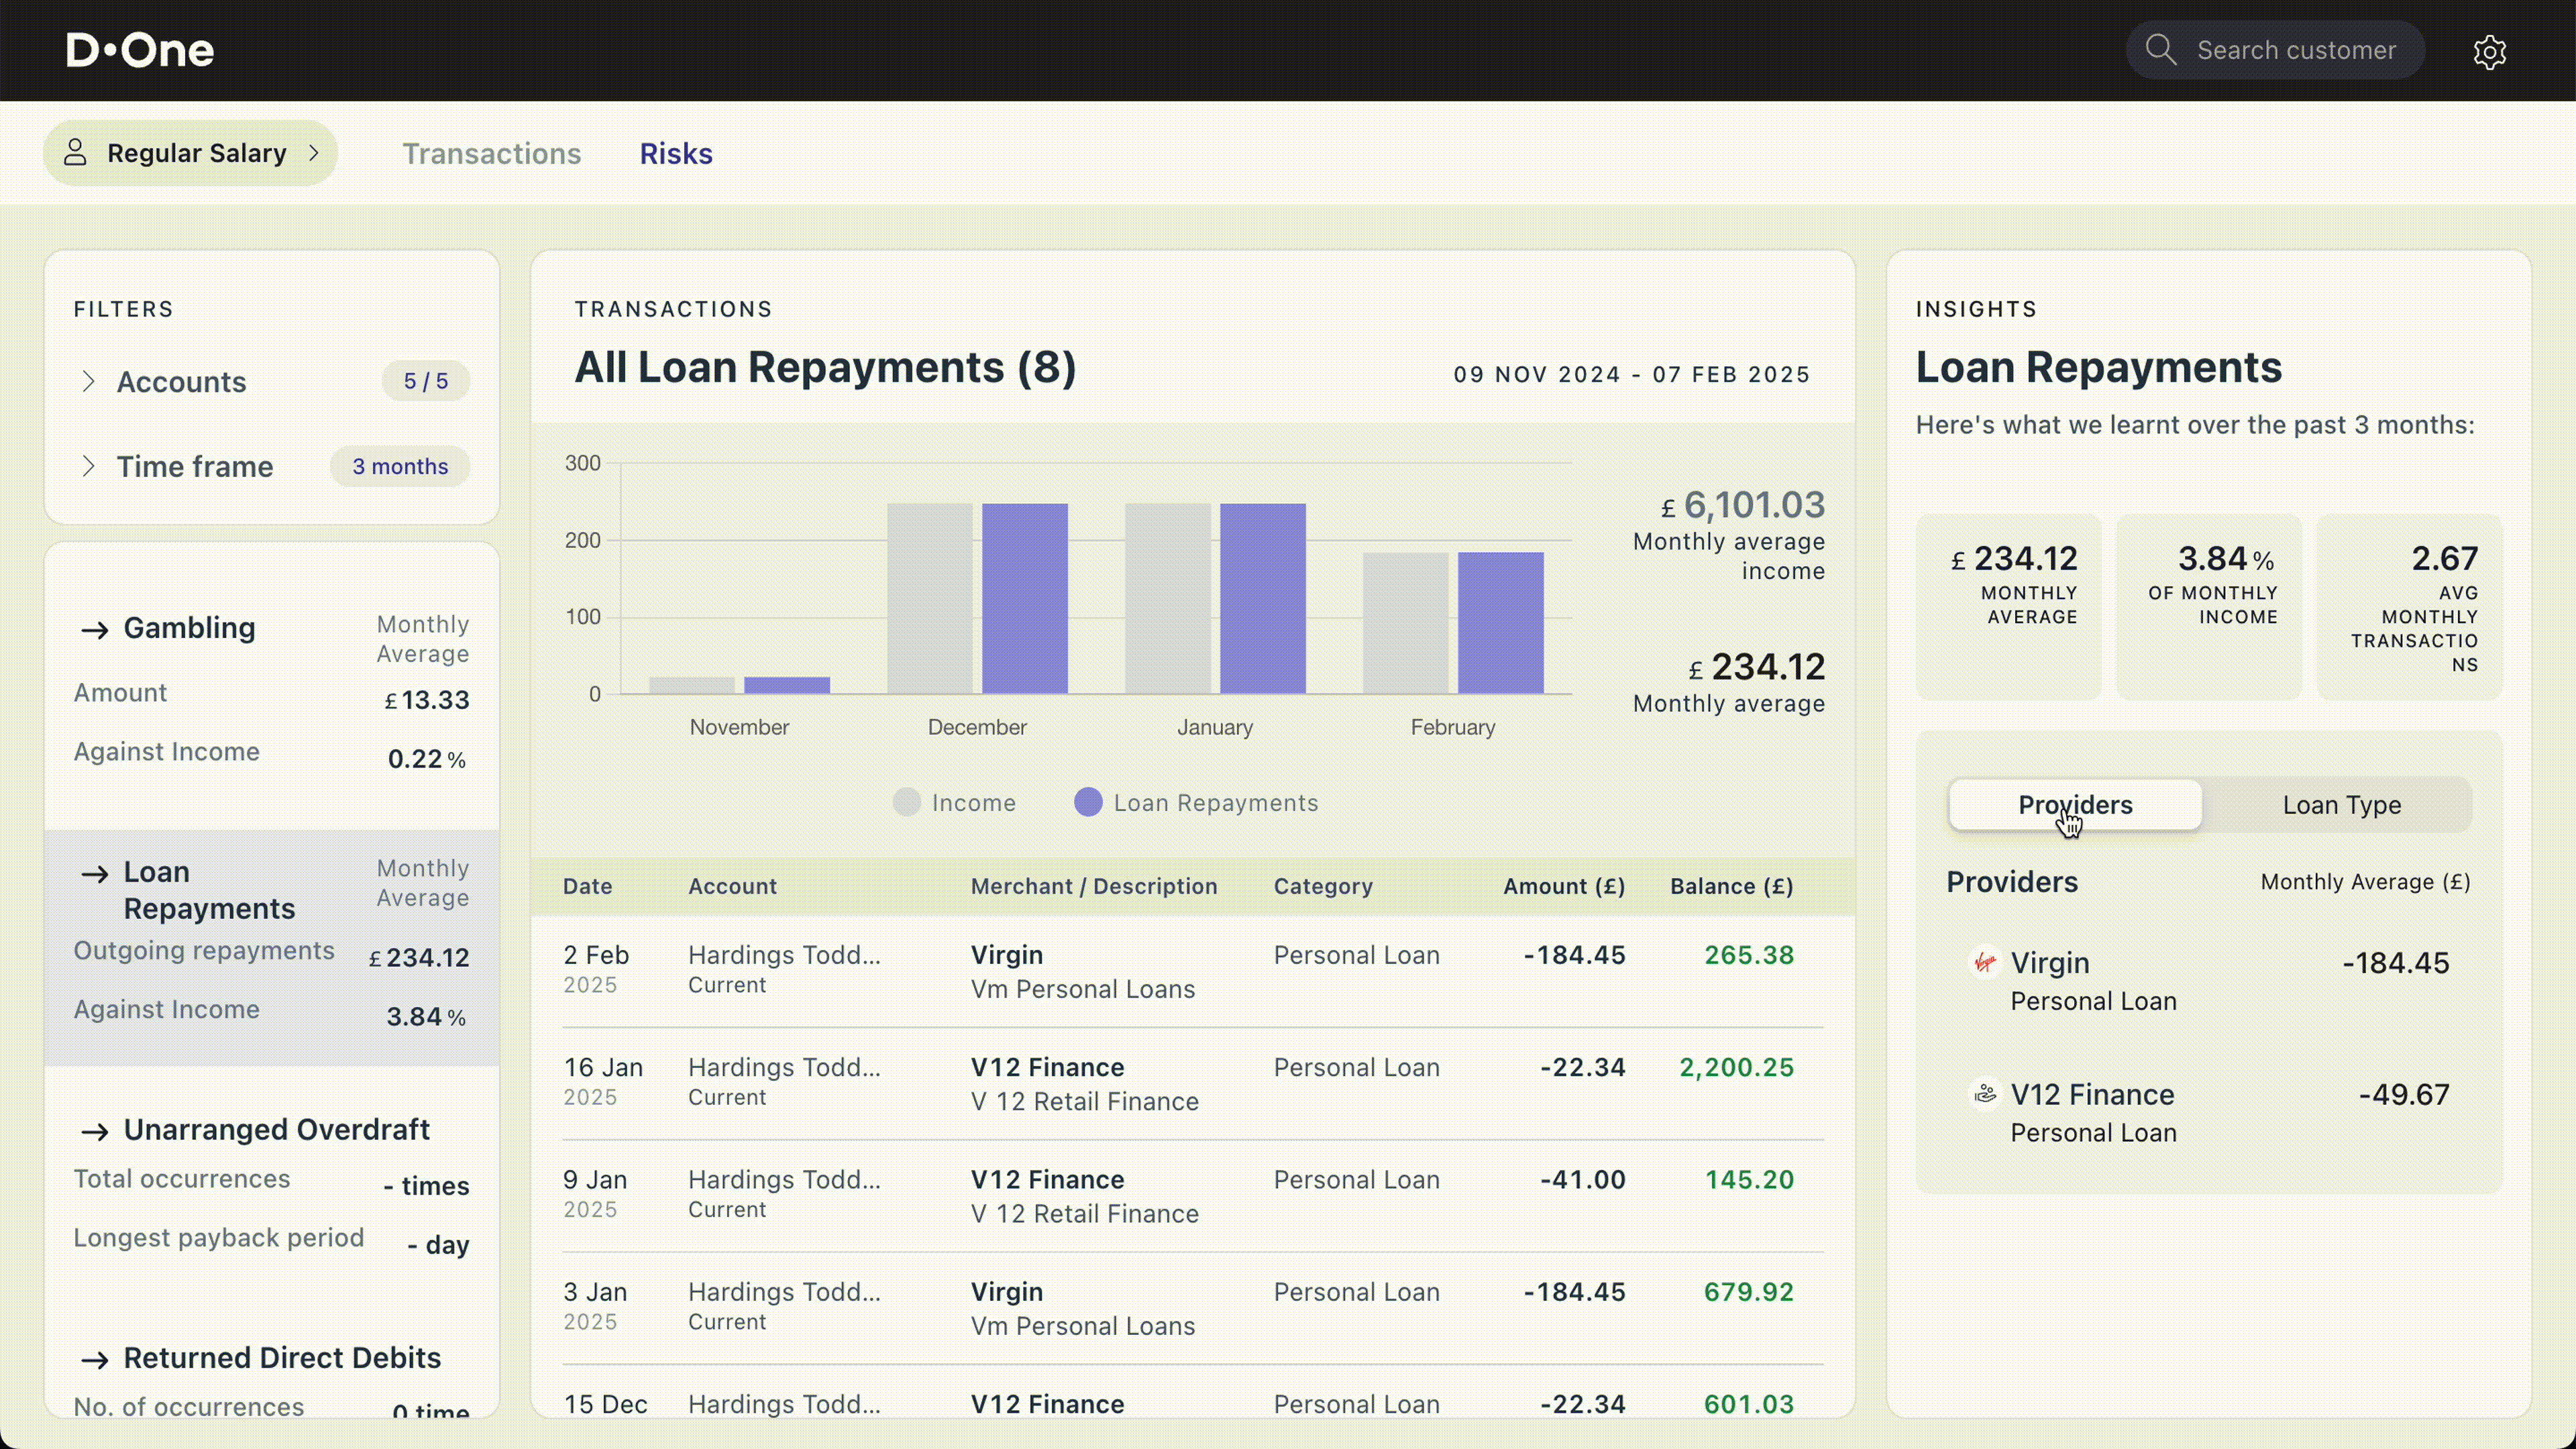
Task: Click the Search customer input field
Action: (x=2295, y=50)
